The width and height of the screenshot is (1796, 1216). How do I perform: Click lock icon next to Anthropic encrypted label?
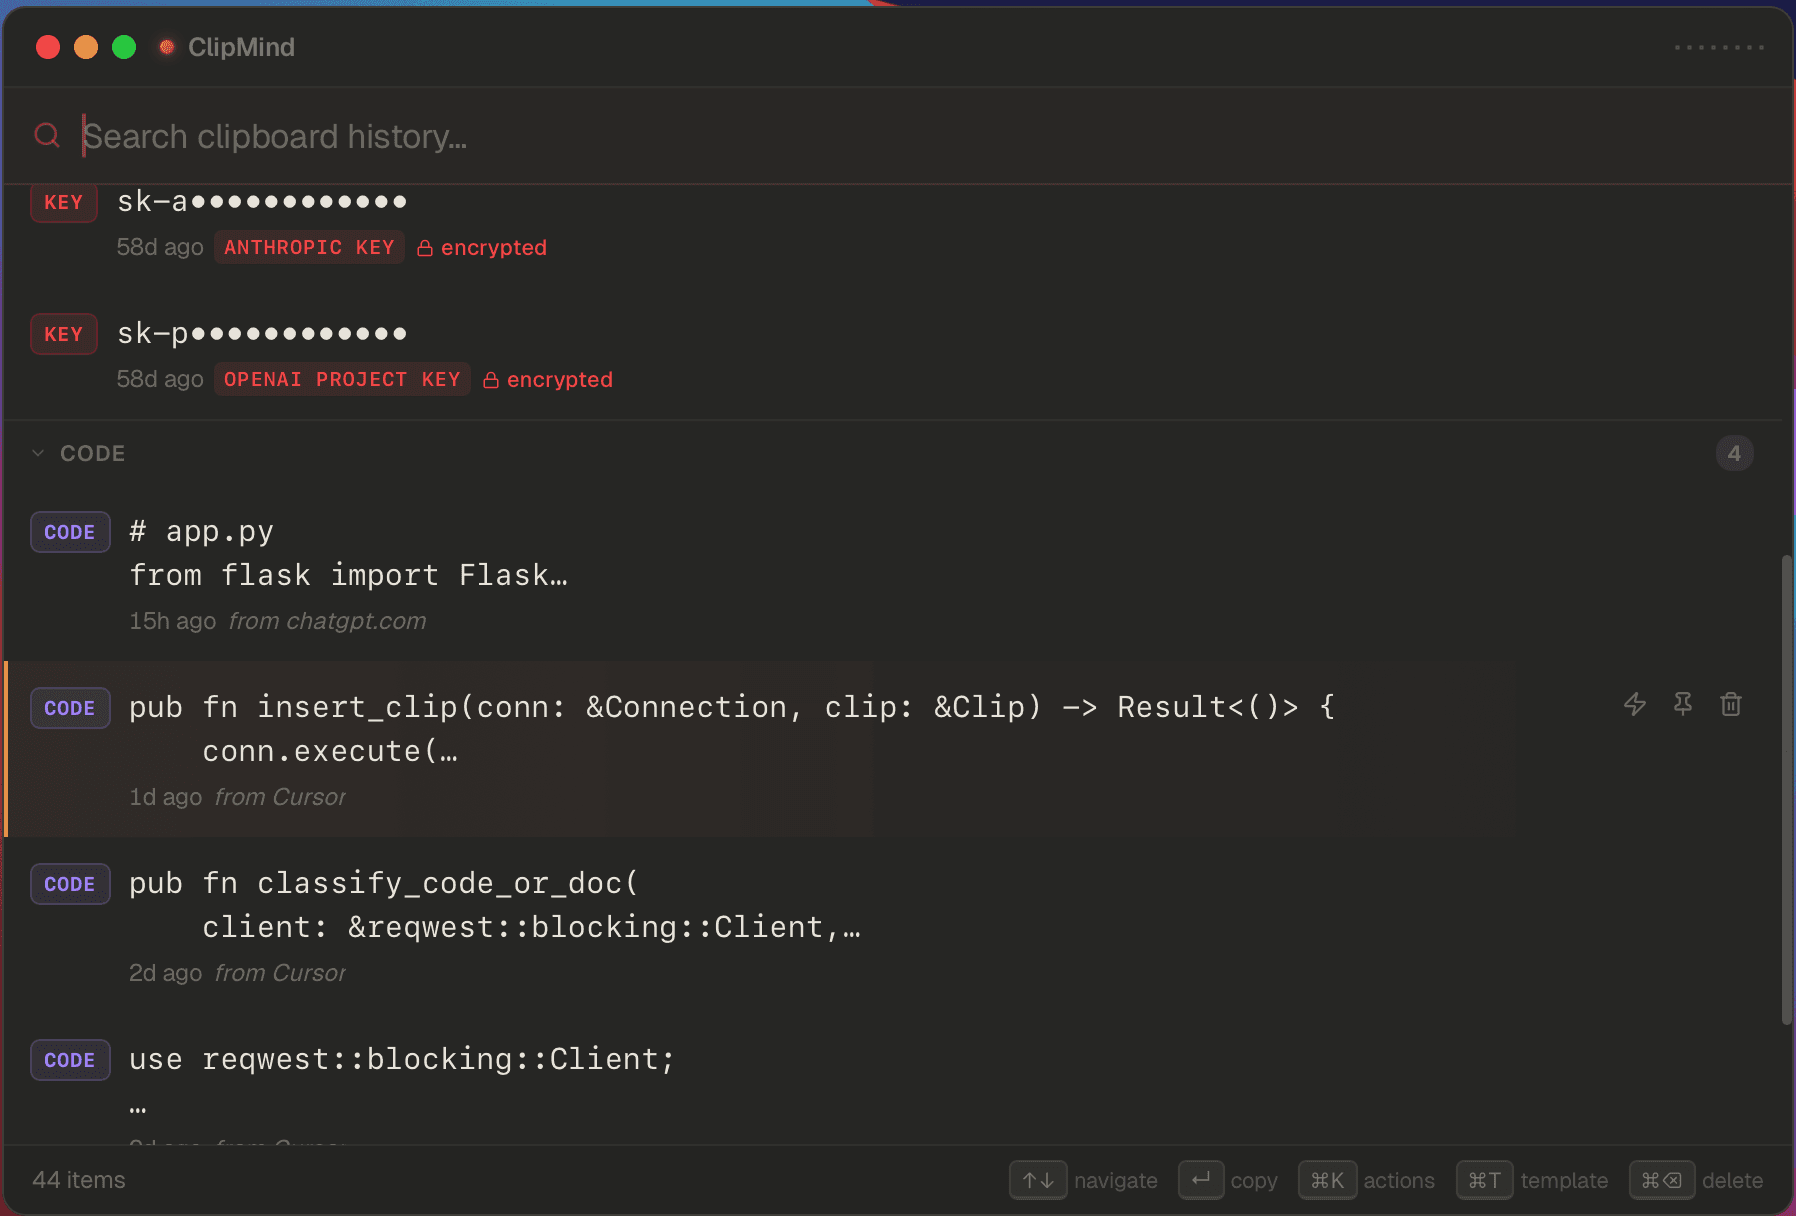tap(425, 248)
